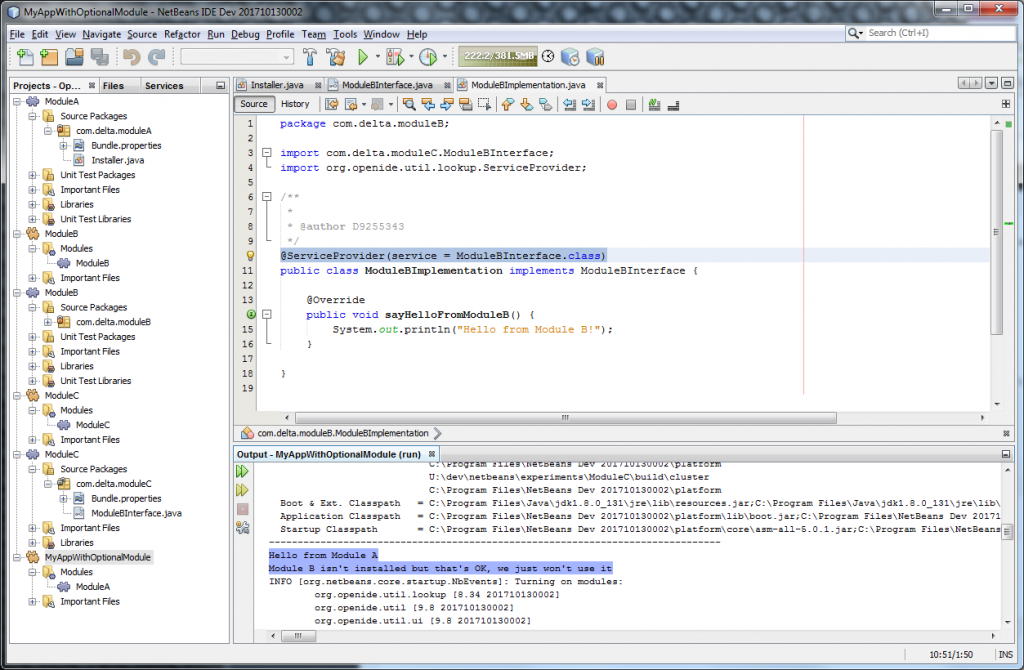
Task: Switch editor to History view
Action: pyautogui.click(x=295, y=104)
